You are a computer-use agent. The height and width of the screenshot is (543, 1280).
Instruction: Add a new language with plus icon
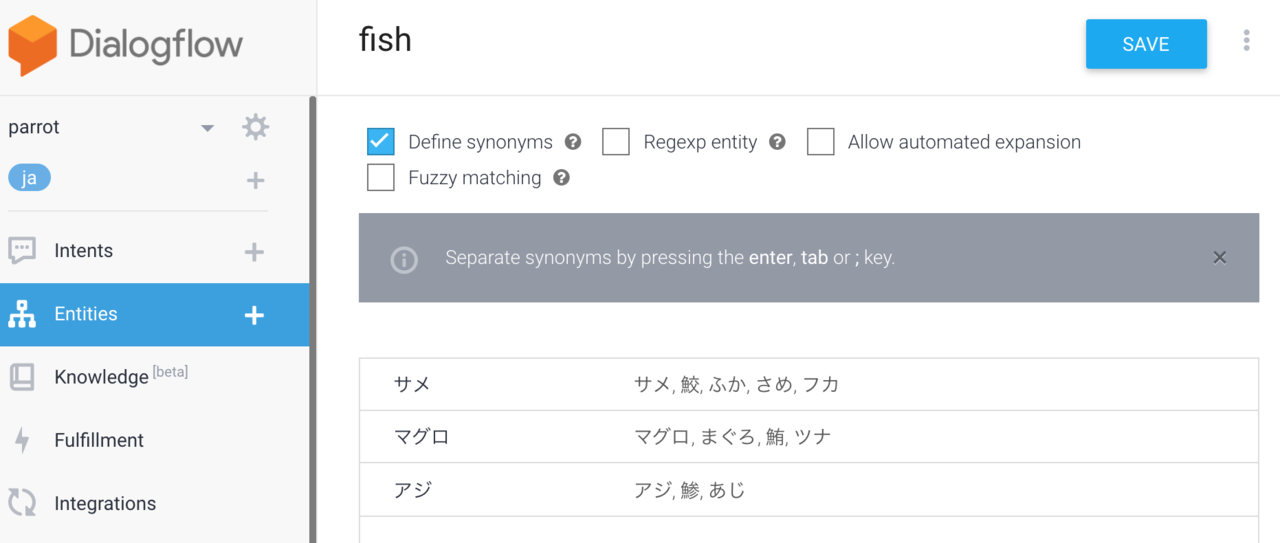click(256, 180)
